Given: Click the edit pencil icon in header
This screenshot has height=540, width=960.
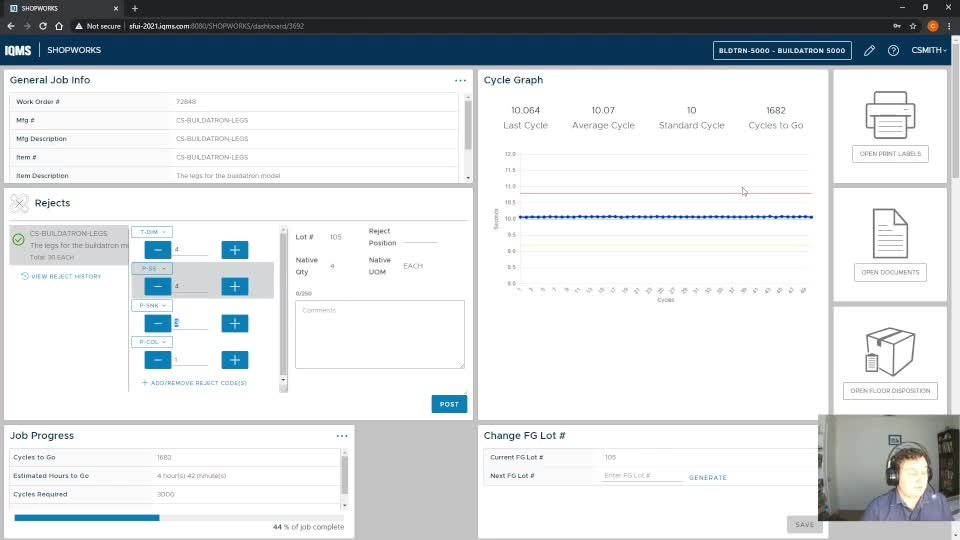Looking at the screenshot, I should click(x=869, y=51).
